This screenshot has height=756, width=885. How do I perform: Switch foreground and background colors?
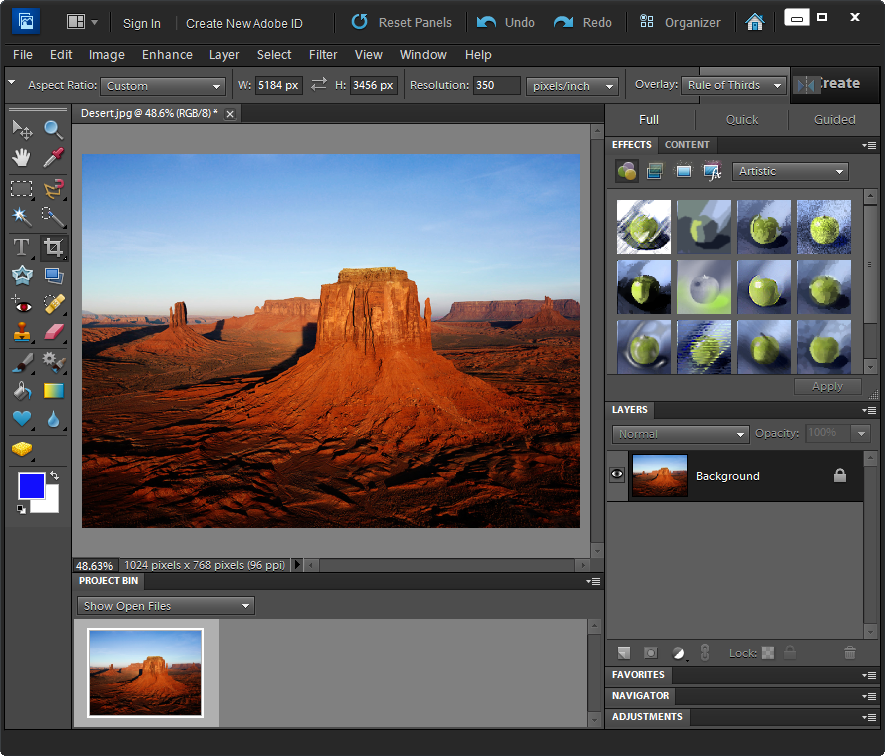coord(54,476)
